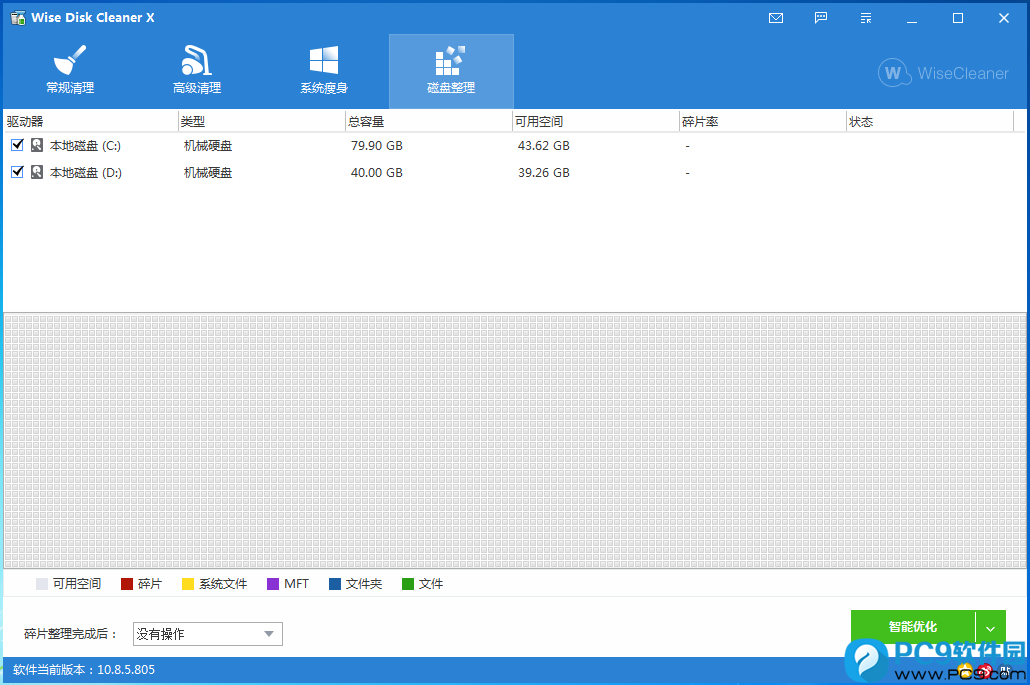Select the 本地磁盘 (C:) row name
Image resolution: width=1030 pixels, height=685 pixels.
[x=85, y=146]
